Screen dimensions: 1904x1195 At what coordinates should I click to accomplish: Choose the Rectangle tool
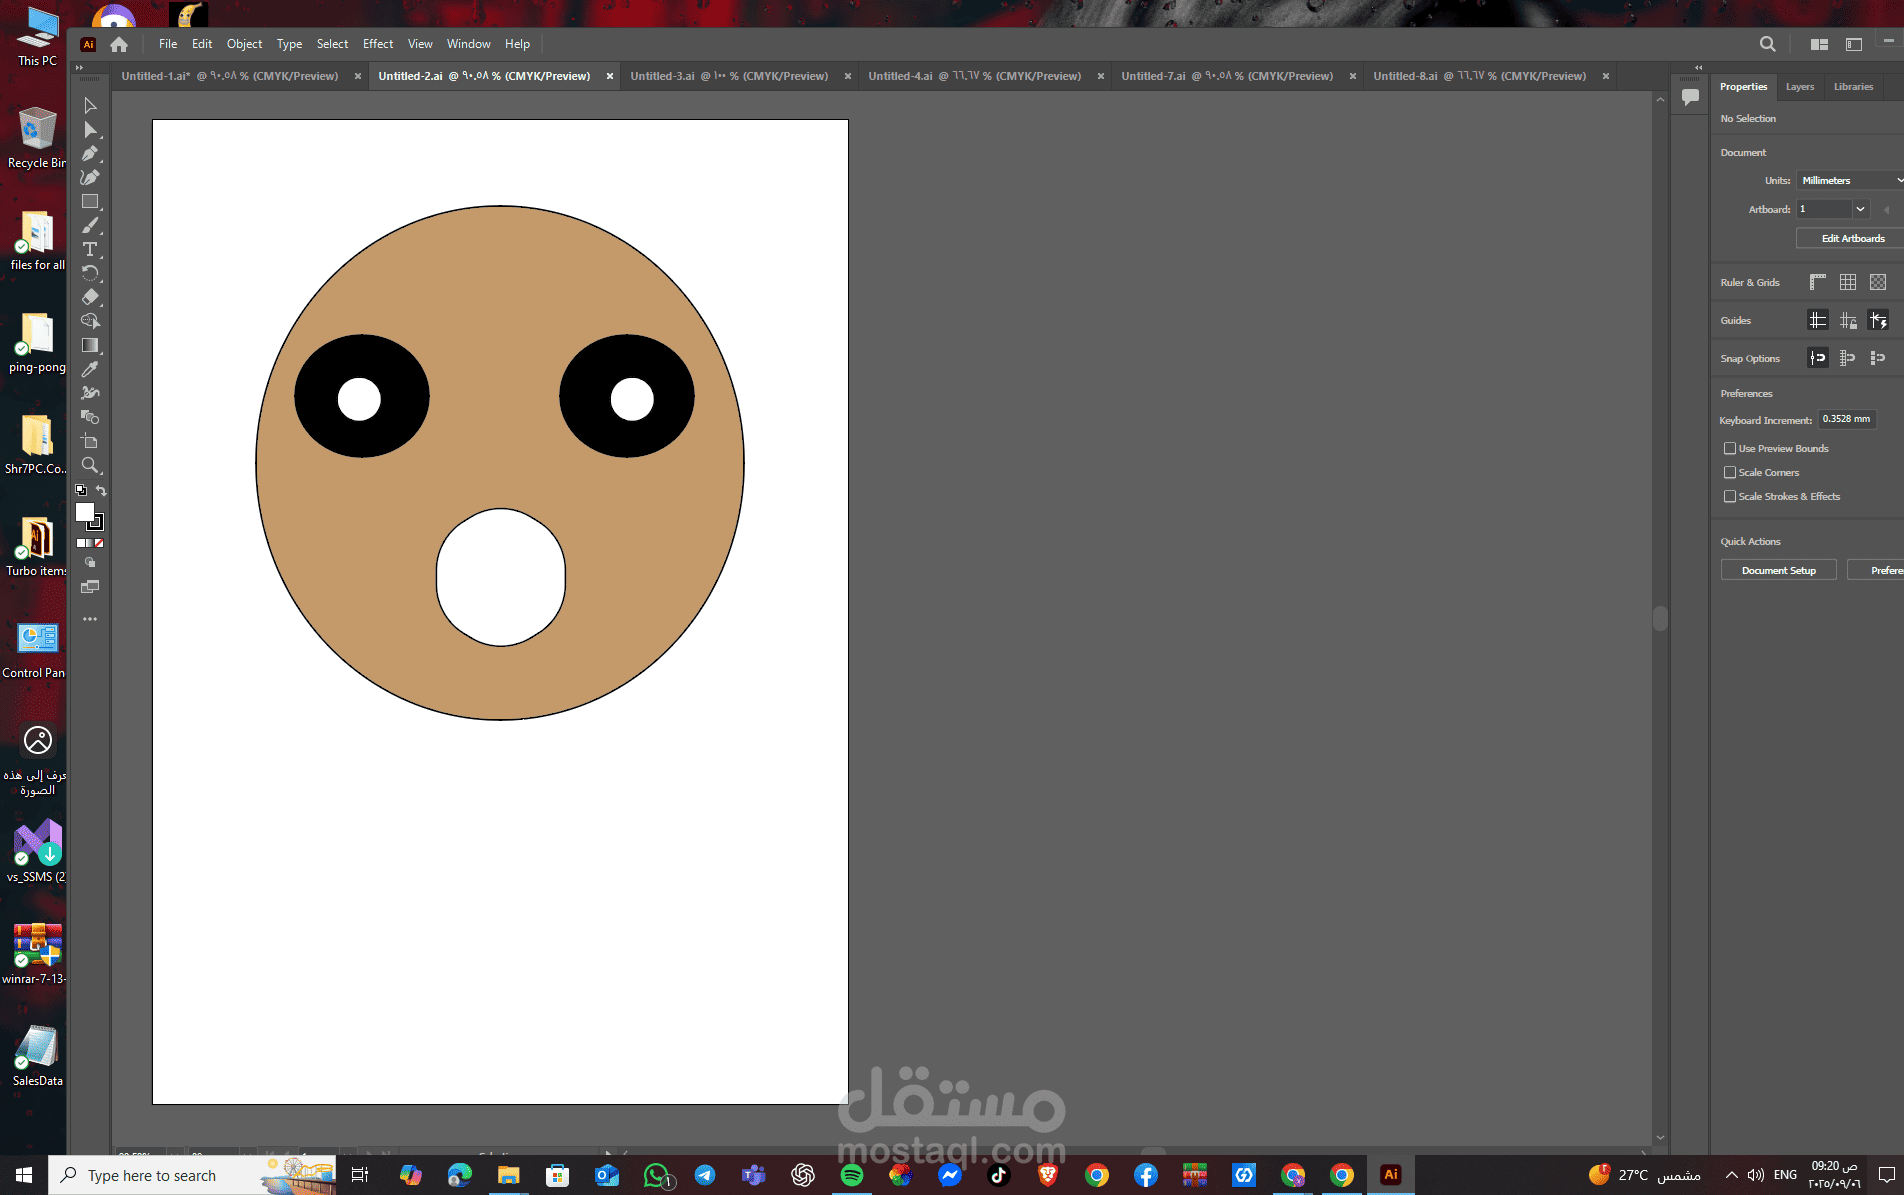click(x=90, y=201)
